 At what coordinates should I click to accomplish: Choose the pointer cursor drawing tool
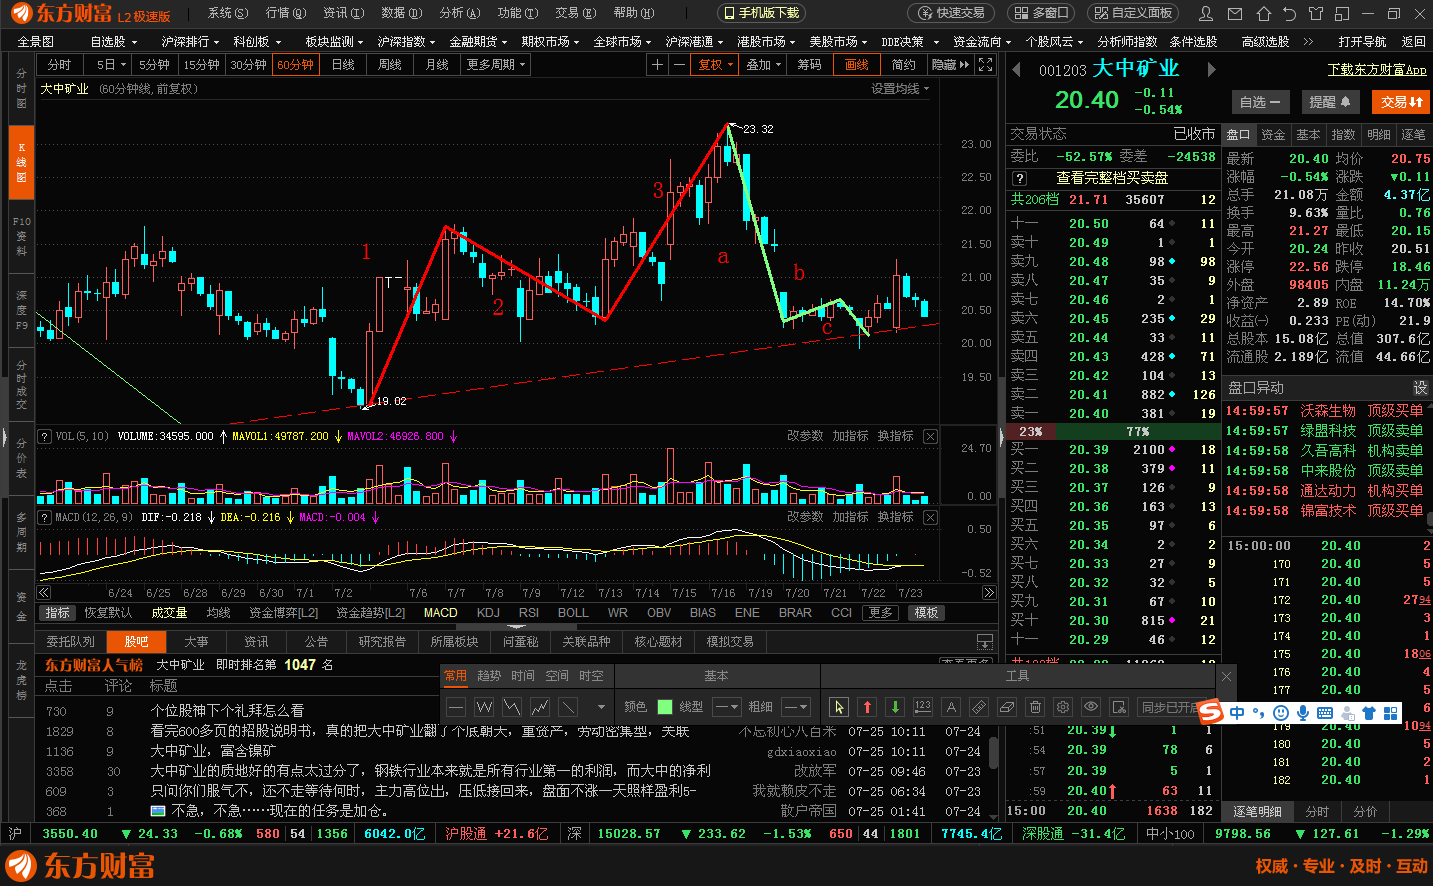click(x=839, y=707)
